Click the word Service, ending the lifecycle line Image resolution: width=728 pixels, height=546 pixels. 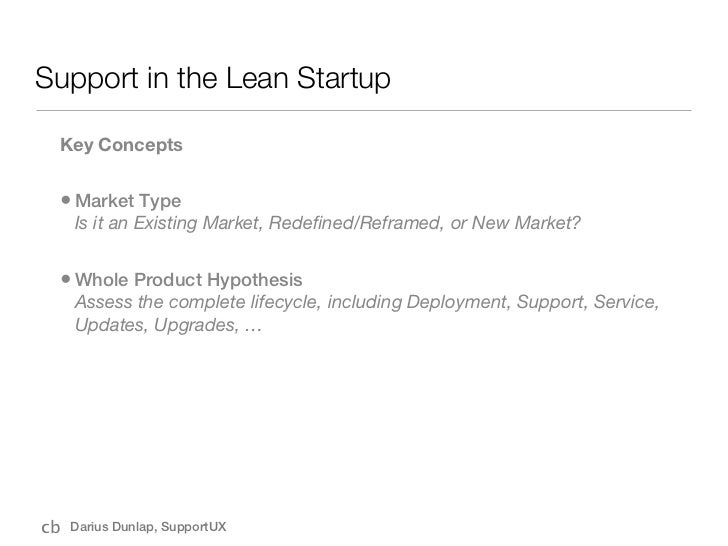628,302
